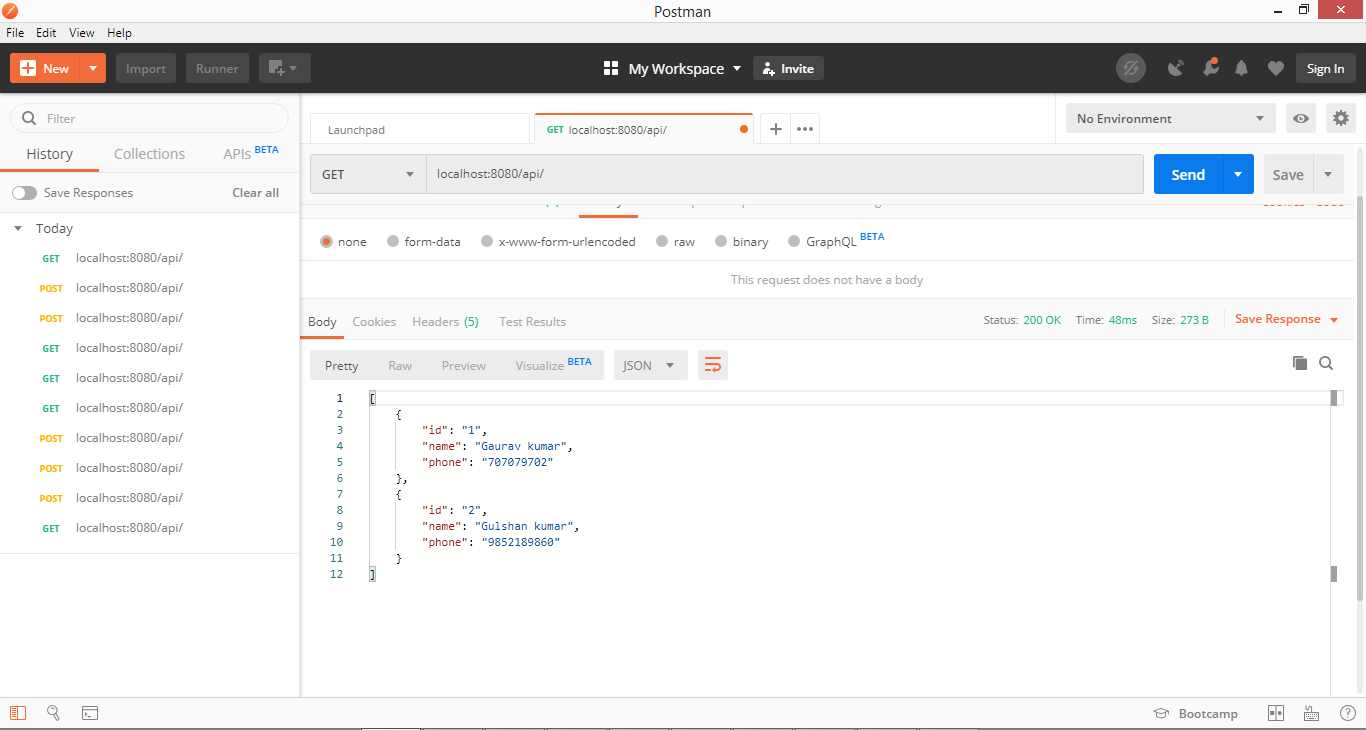Select the GraphQL body radio button
The image size is (1366, 730).
point(795,241)
